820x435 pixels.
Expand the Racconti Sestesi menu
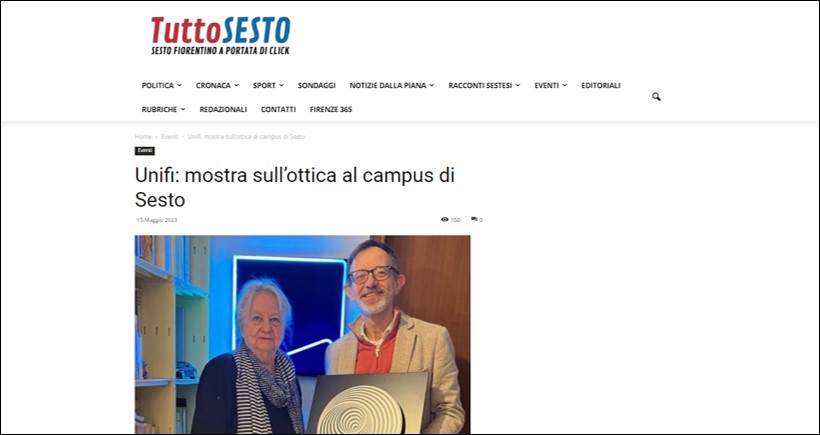(484, 85)
